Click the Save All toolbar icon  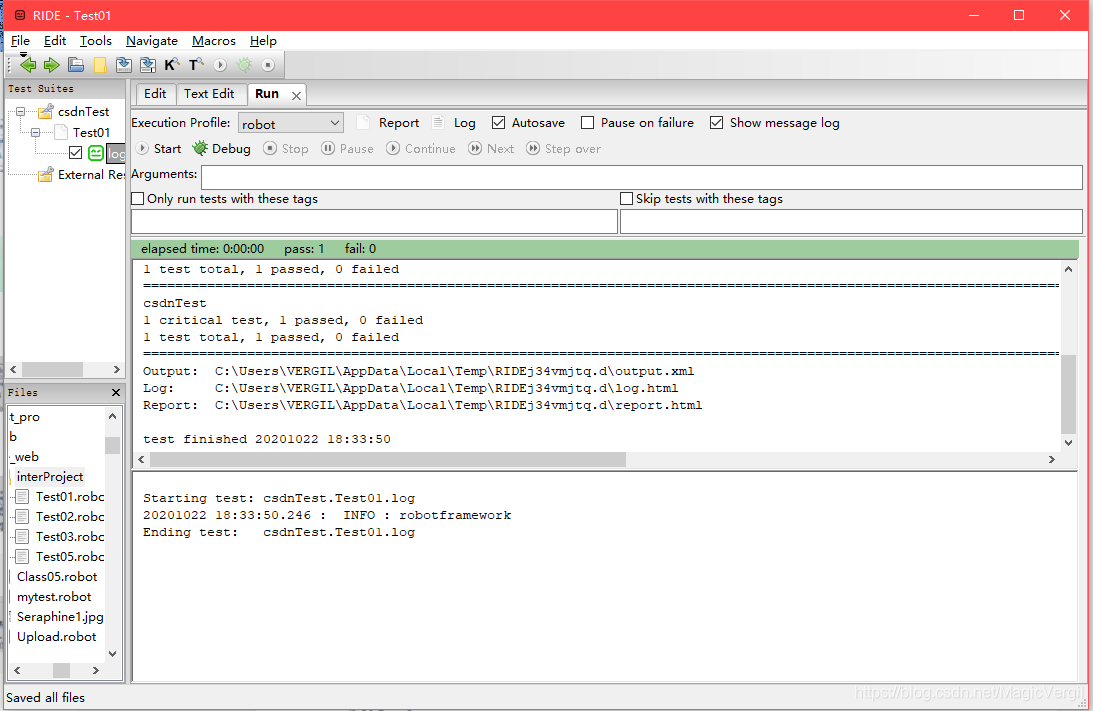[148, 65]
